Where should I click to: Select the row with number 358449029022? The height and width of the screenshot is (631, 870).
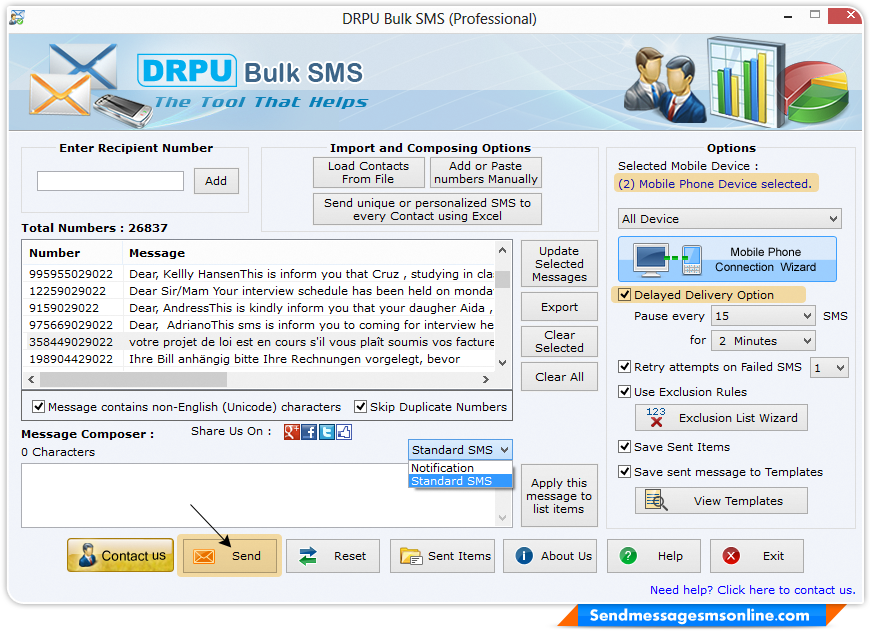coord(259,342)
